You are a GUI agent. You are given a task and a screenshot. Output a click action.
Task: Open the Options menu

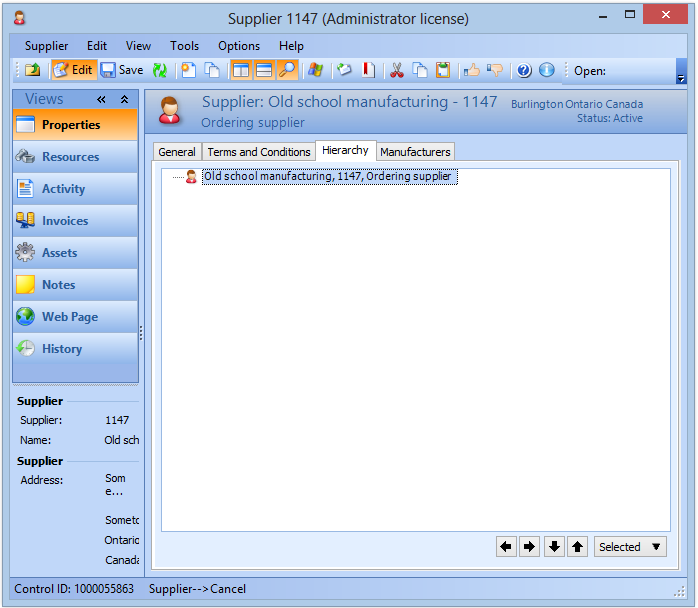[x=239, y=46]
